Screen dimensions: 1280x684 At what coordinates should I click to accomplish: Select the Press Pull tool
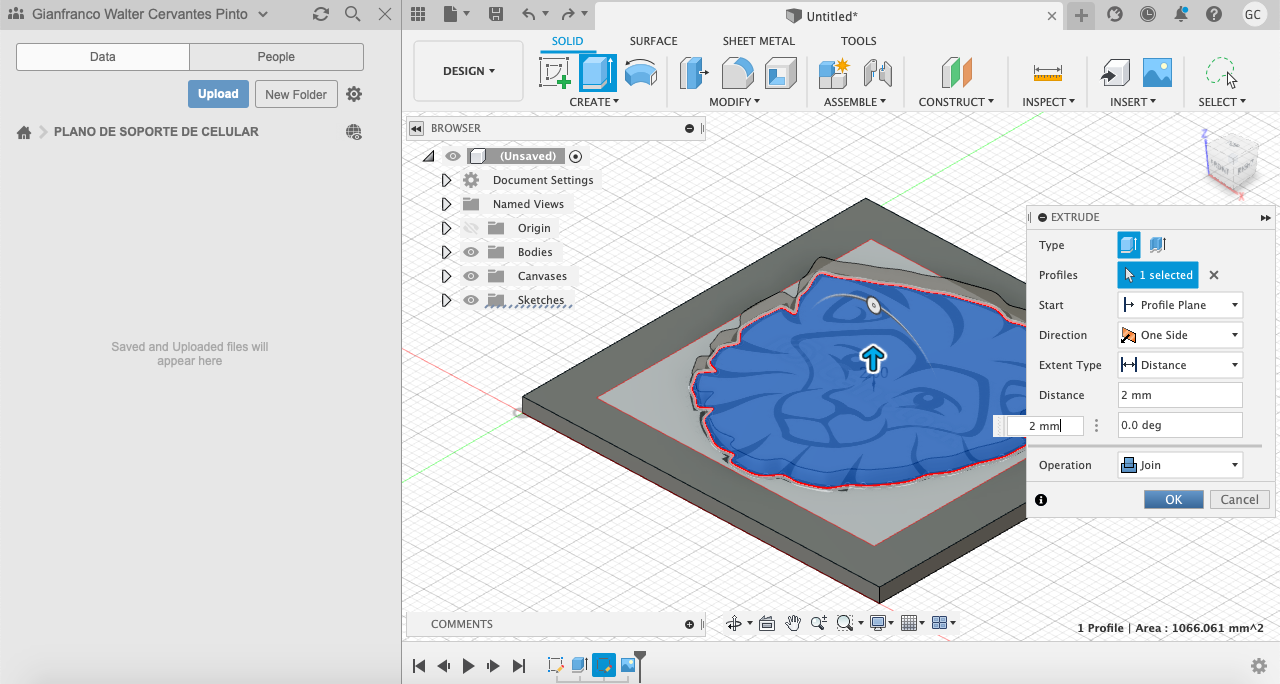coord(694,73)
